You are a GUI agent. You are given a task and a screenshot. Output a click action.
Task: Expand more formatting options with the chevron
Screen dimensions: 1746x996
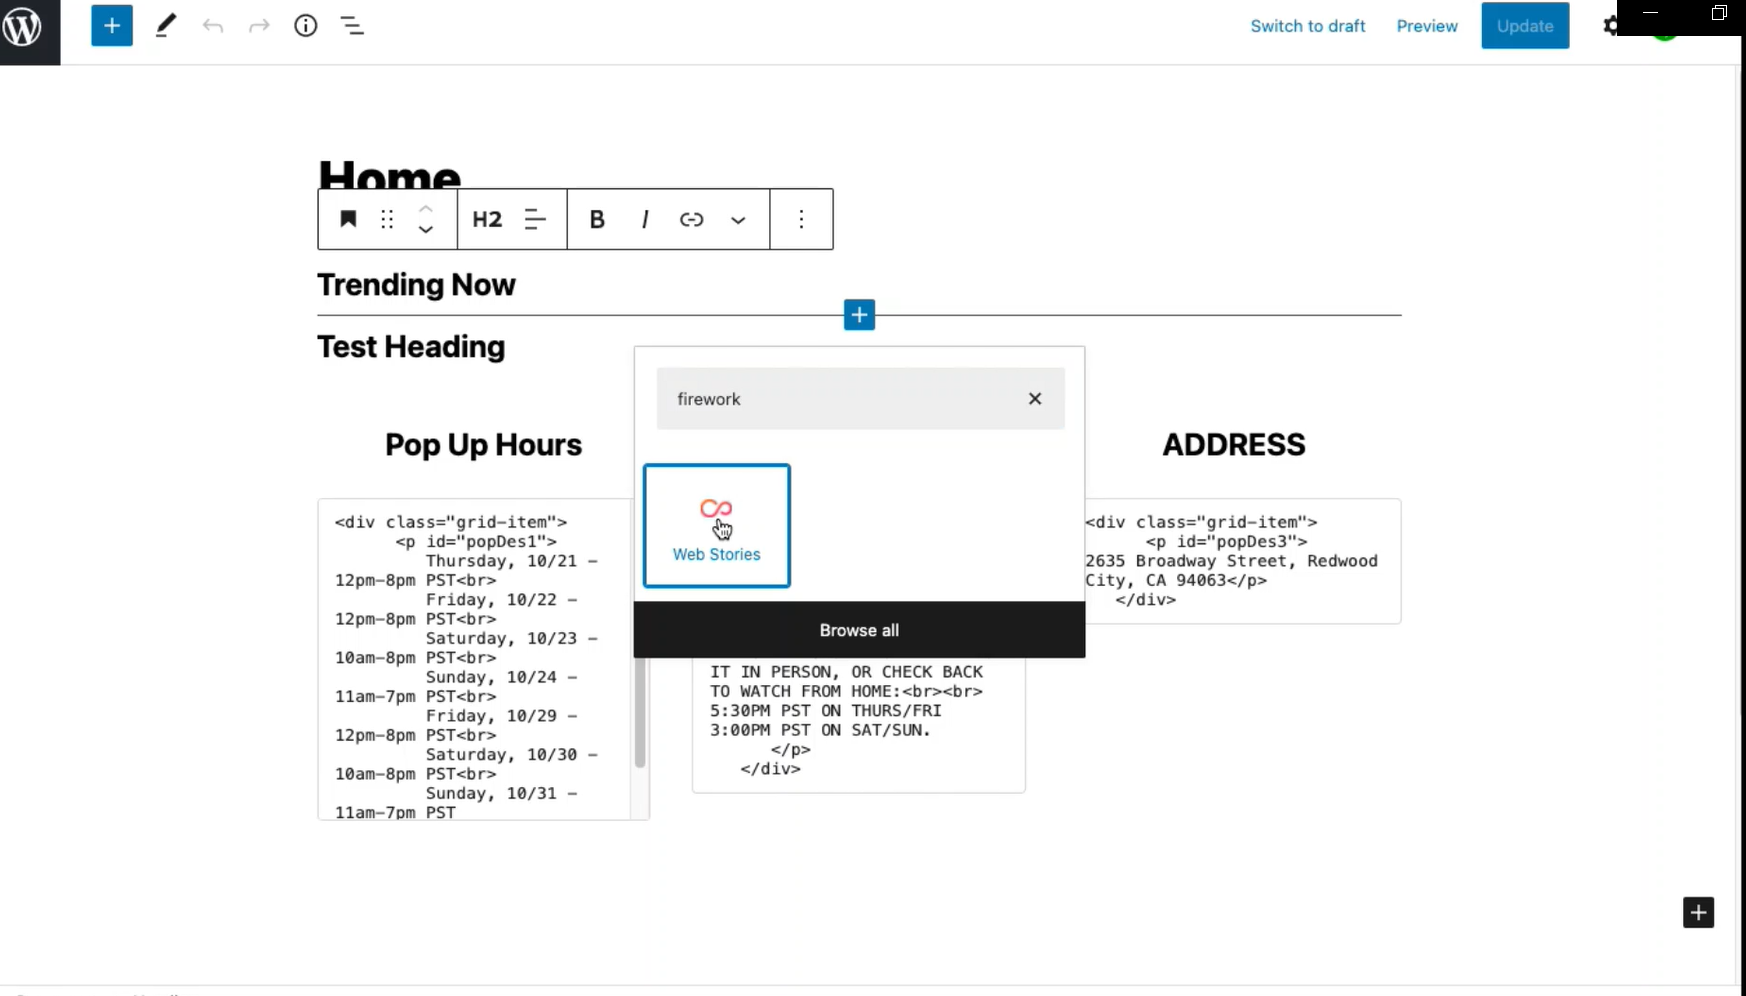click(738, 219)
